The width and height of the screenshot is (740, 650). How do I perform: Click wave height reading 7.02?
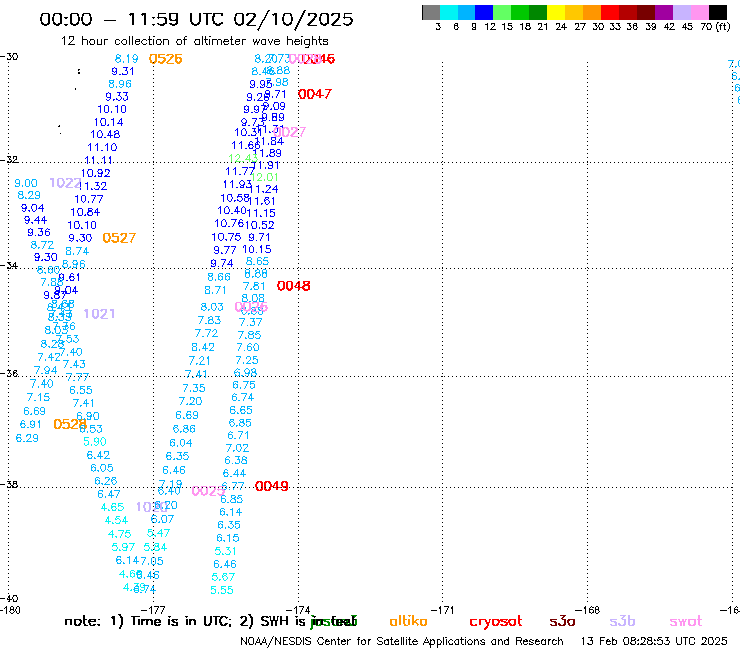point(237,448)
